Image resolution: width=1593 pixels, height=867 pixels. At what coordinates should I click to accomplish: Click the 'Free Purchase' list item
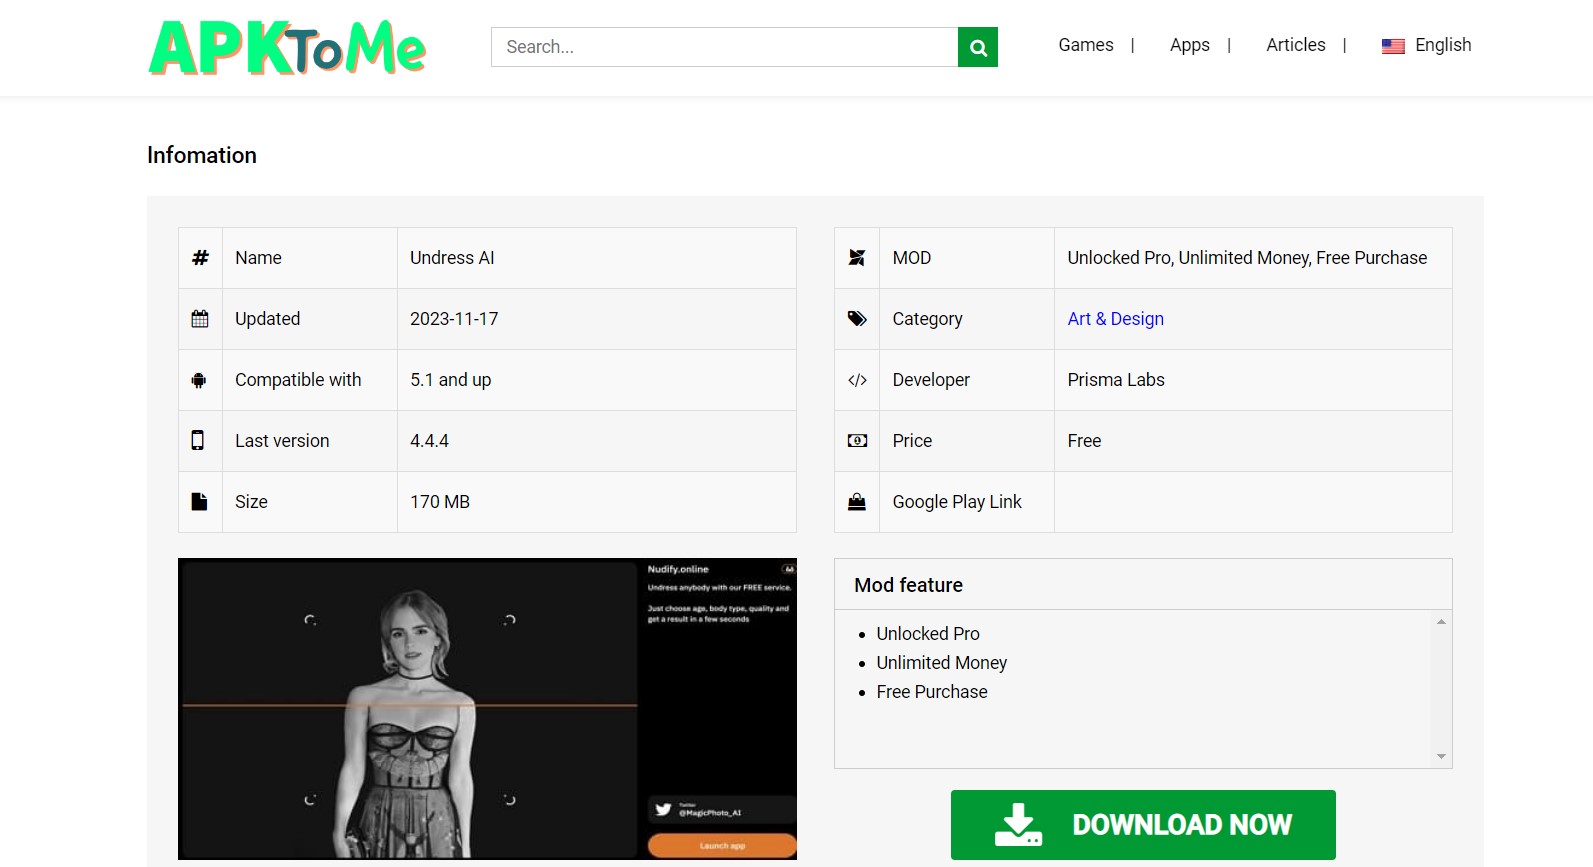pyautogui.click(x=932, y=692)
